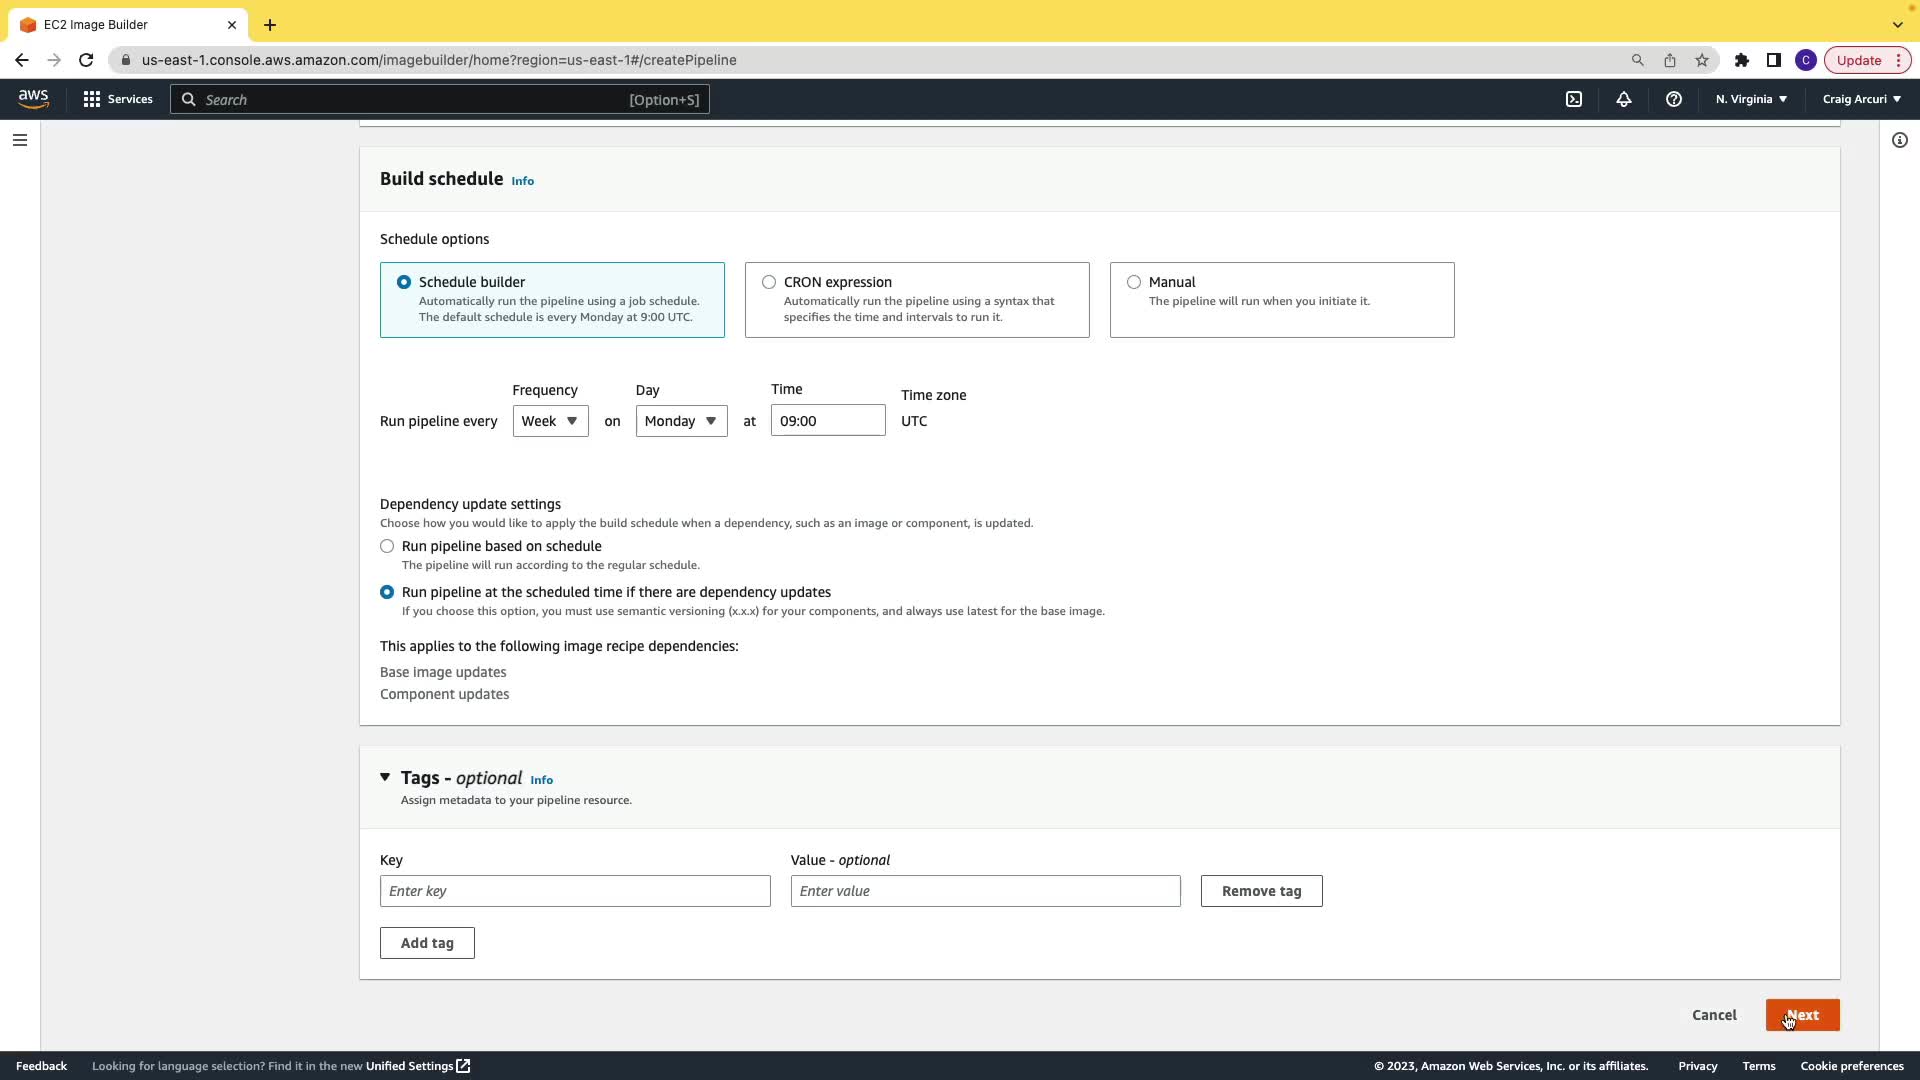Open the notifications bell icon
Screen dimensions: 1920x1080
[x=1624, y=99]
